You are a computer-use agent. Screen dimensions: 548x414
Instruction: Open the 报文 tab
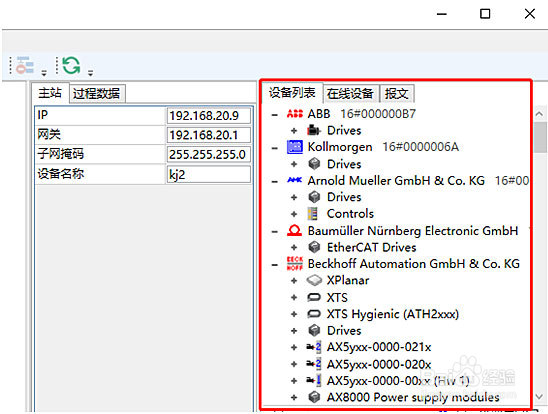[397, 94]
